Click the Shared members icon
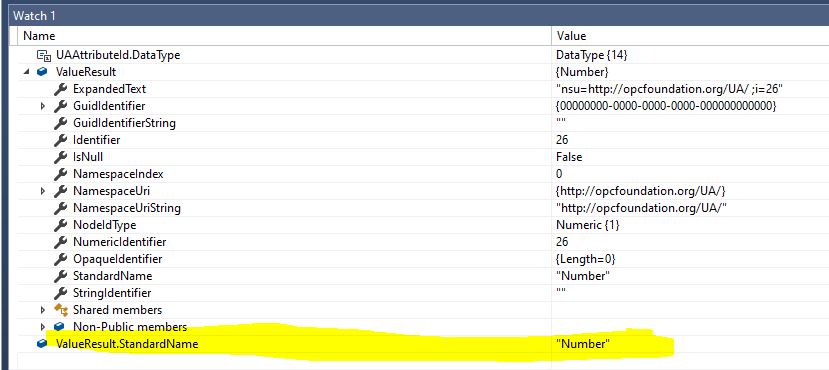Image resolution: width=829 pixels, height=370 pixels. (x=61, y=310)
